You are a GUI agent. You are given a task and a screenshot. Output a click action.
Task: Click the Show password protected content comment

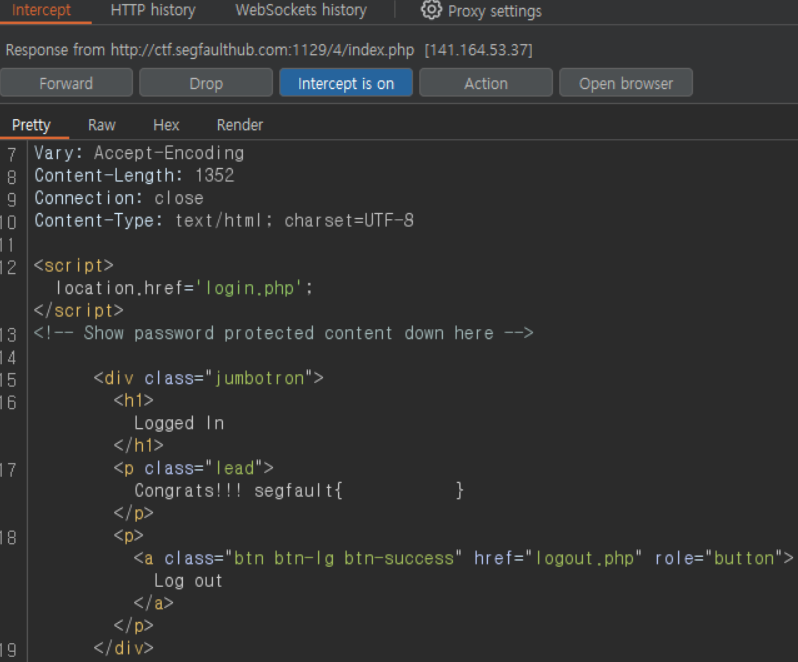(x=283, y=333)
